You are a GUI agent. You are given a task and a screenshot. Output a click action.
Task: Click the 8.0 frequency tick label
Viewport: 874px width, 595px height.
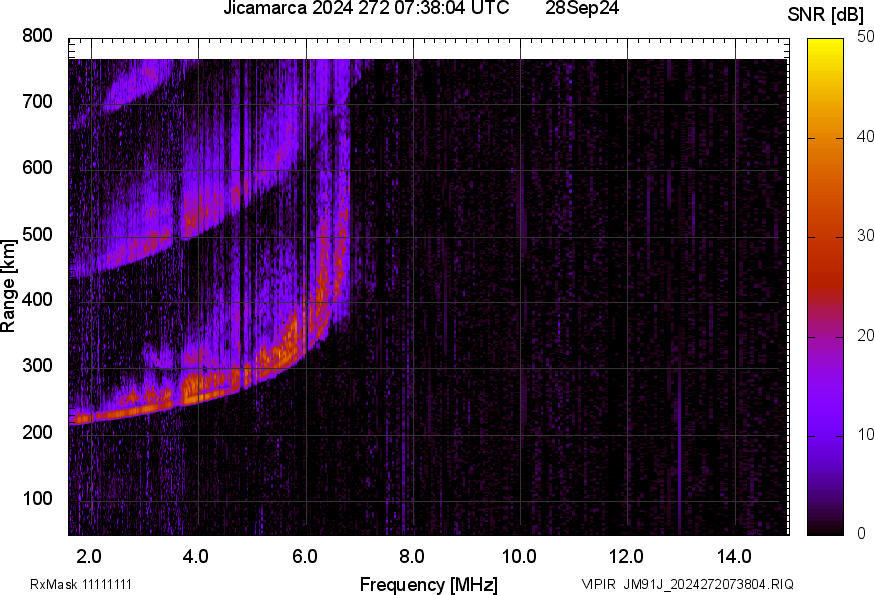click(412, 556)
